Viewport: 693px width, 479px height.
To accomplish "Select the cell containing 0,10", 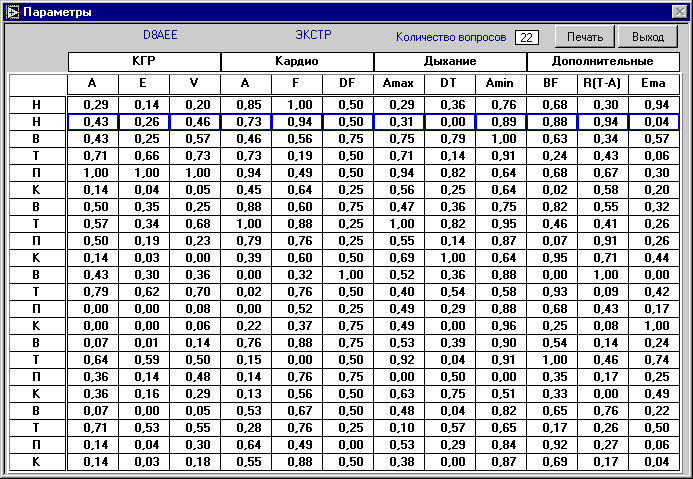I will (x=399, y=428).
